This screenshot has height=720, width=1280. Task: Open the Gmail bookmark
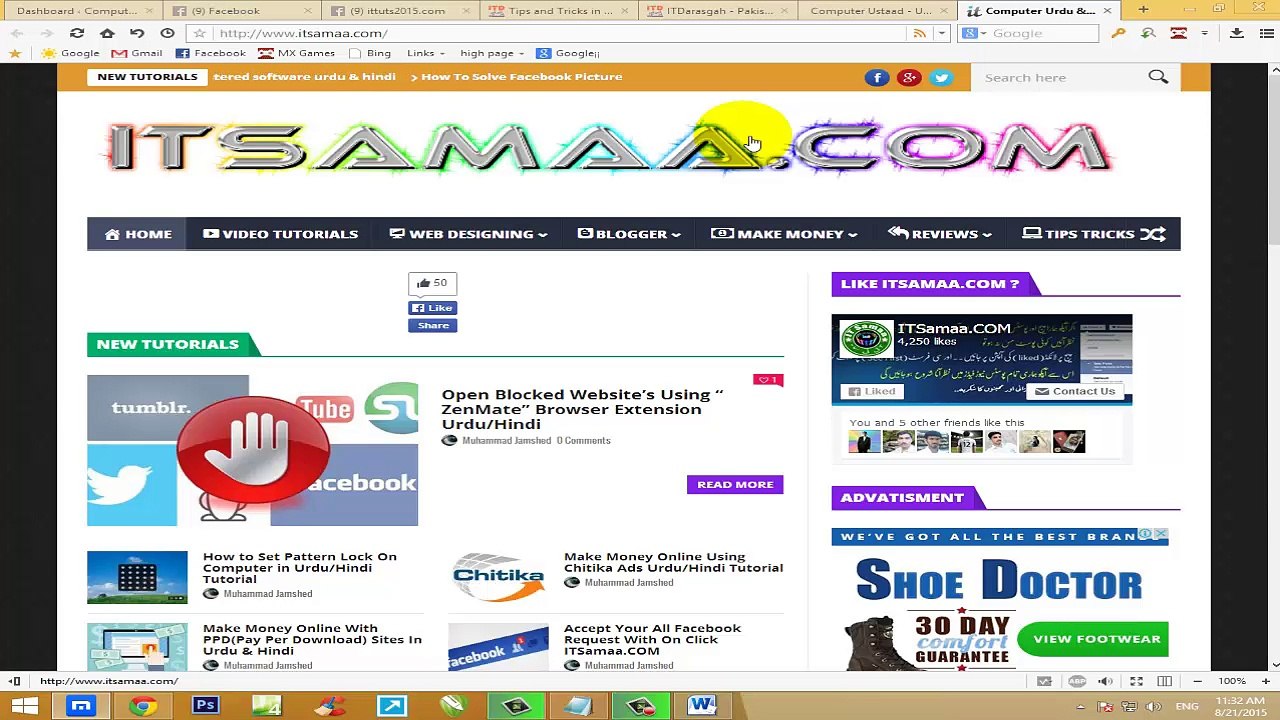137,53
